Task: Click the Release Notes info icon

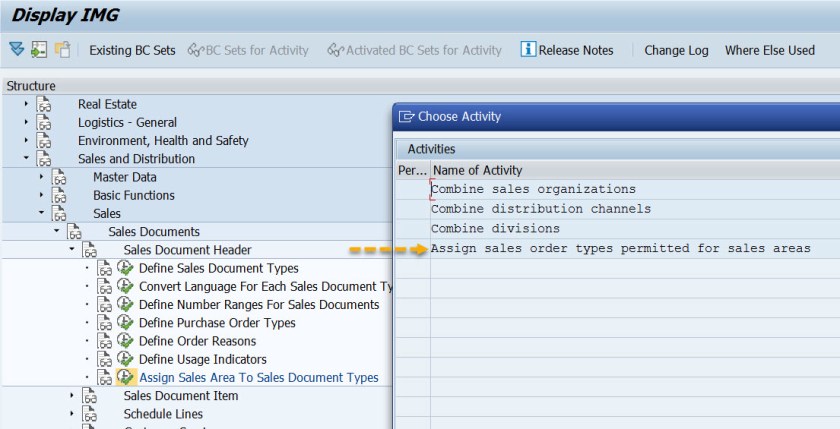Action: pos(528,50)
